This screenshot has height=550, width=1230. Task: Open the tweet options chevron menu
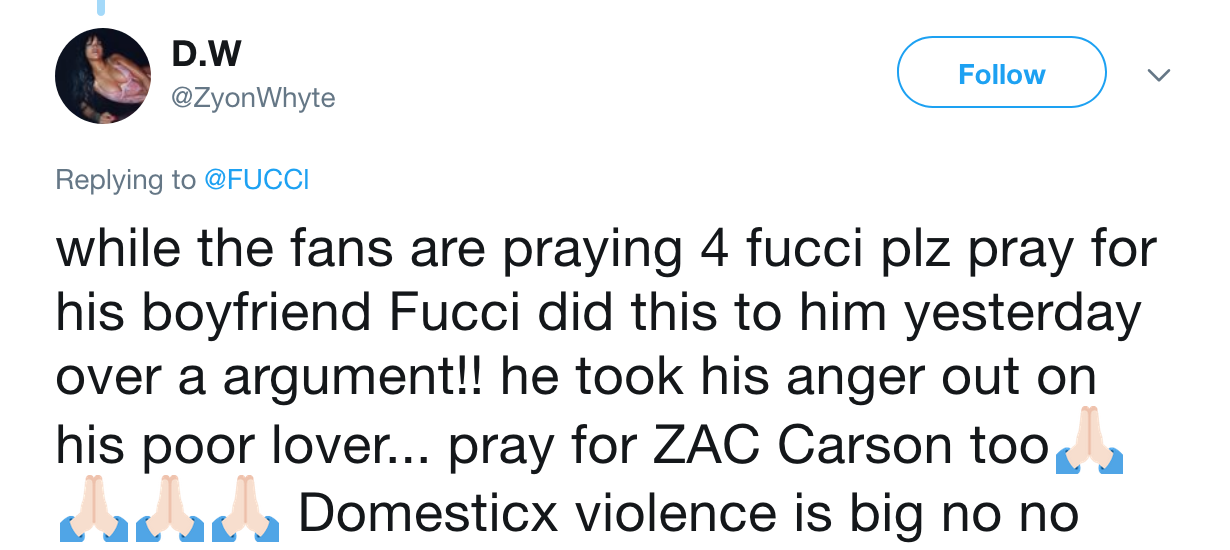coord(1158,75)
